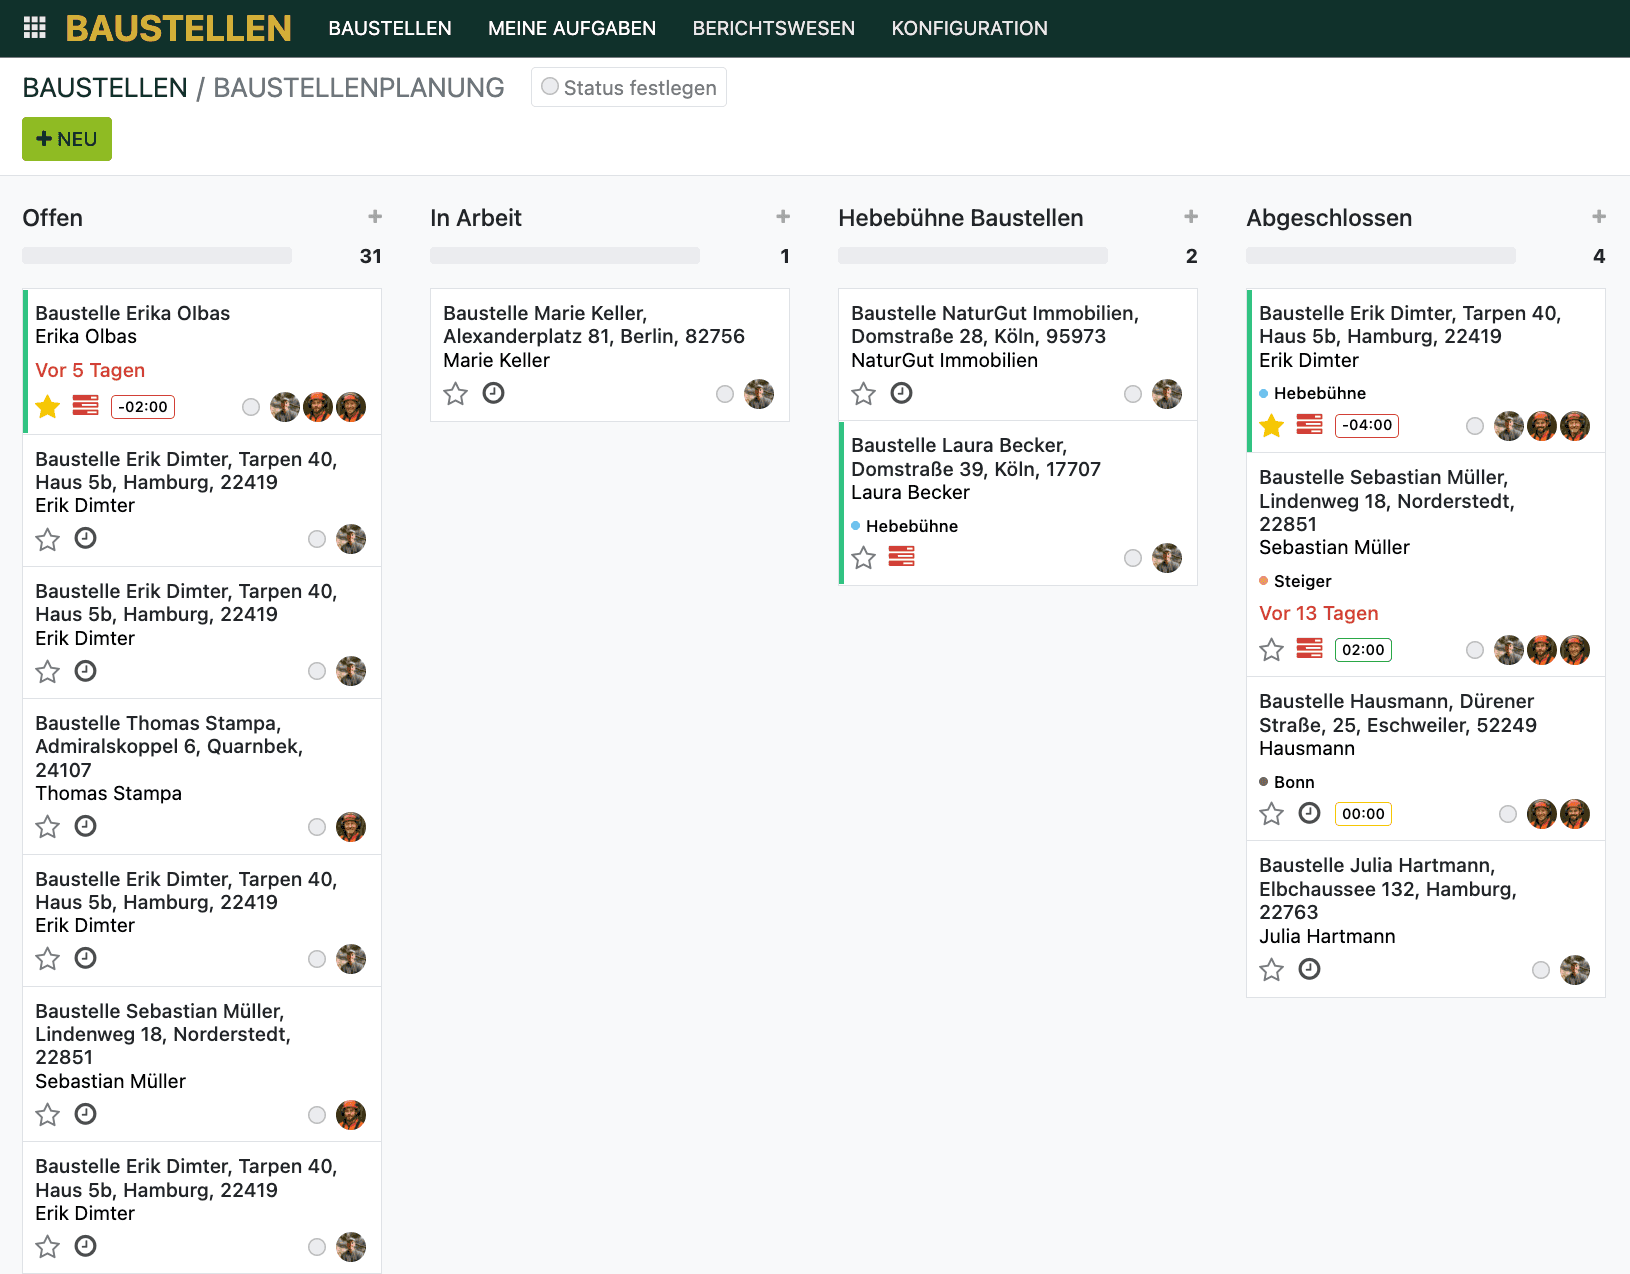
Task: Click the -04:00 time badge on Erik Dimter card
Action: [x=1367, y=425]
